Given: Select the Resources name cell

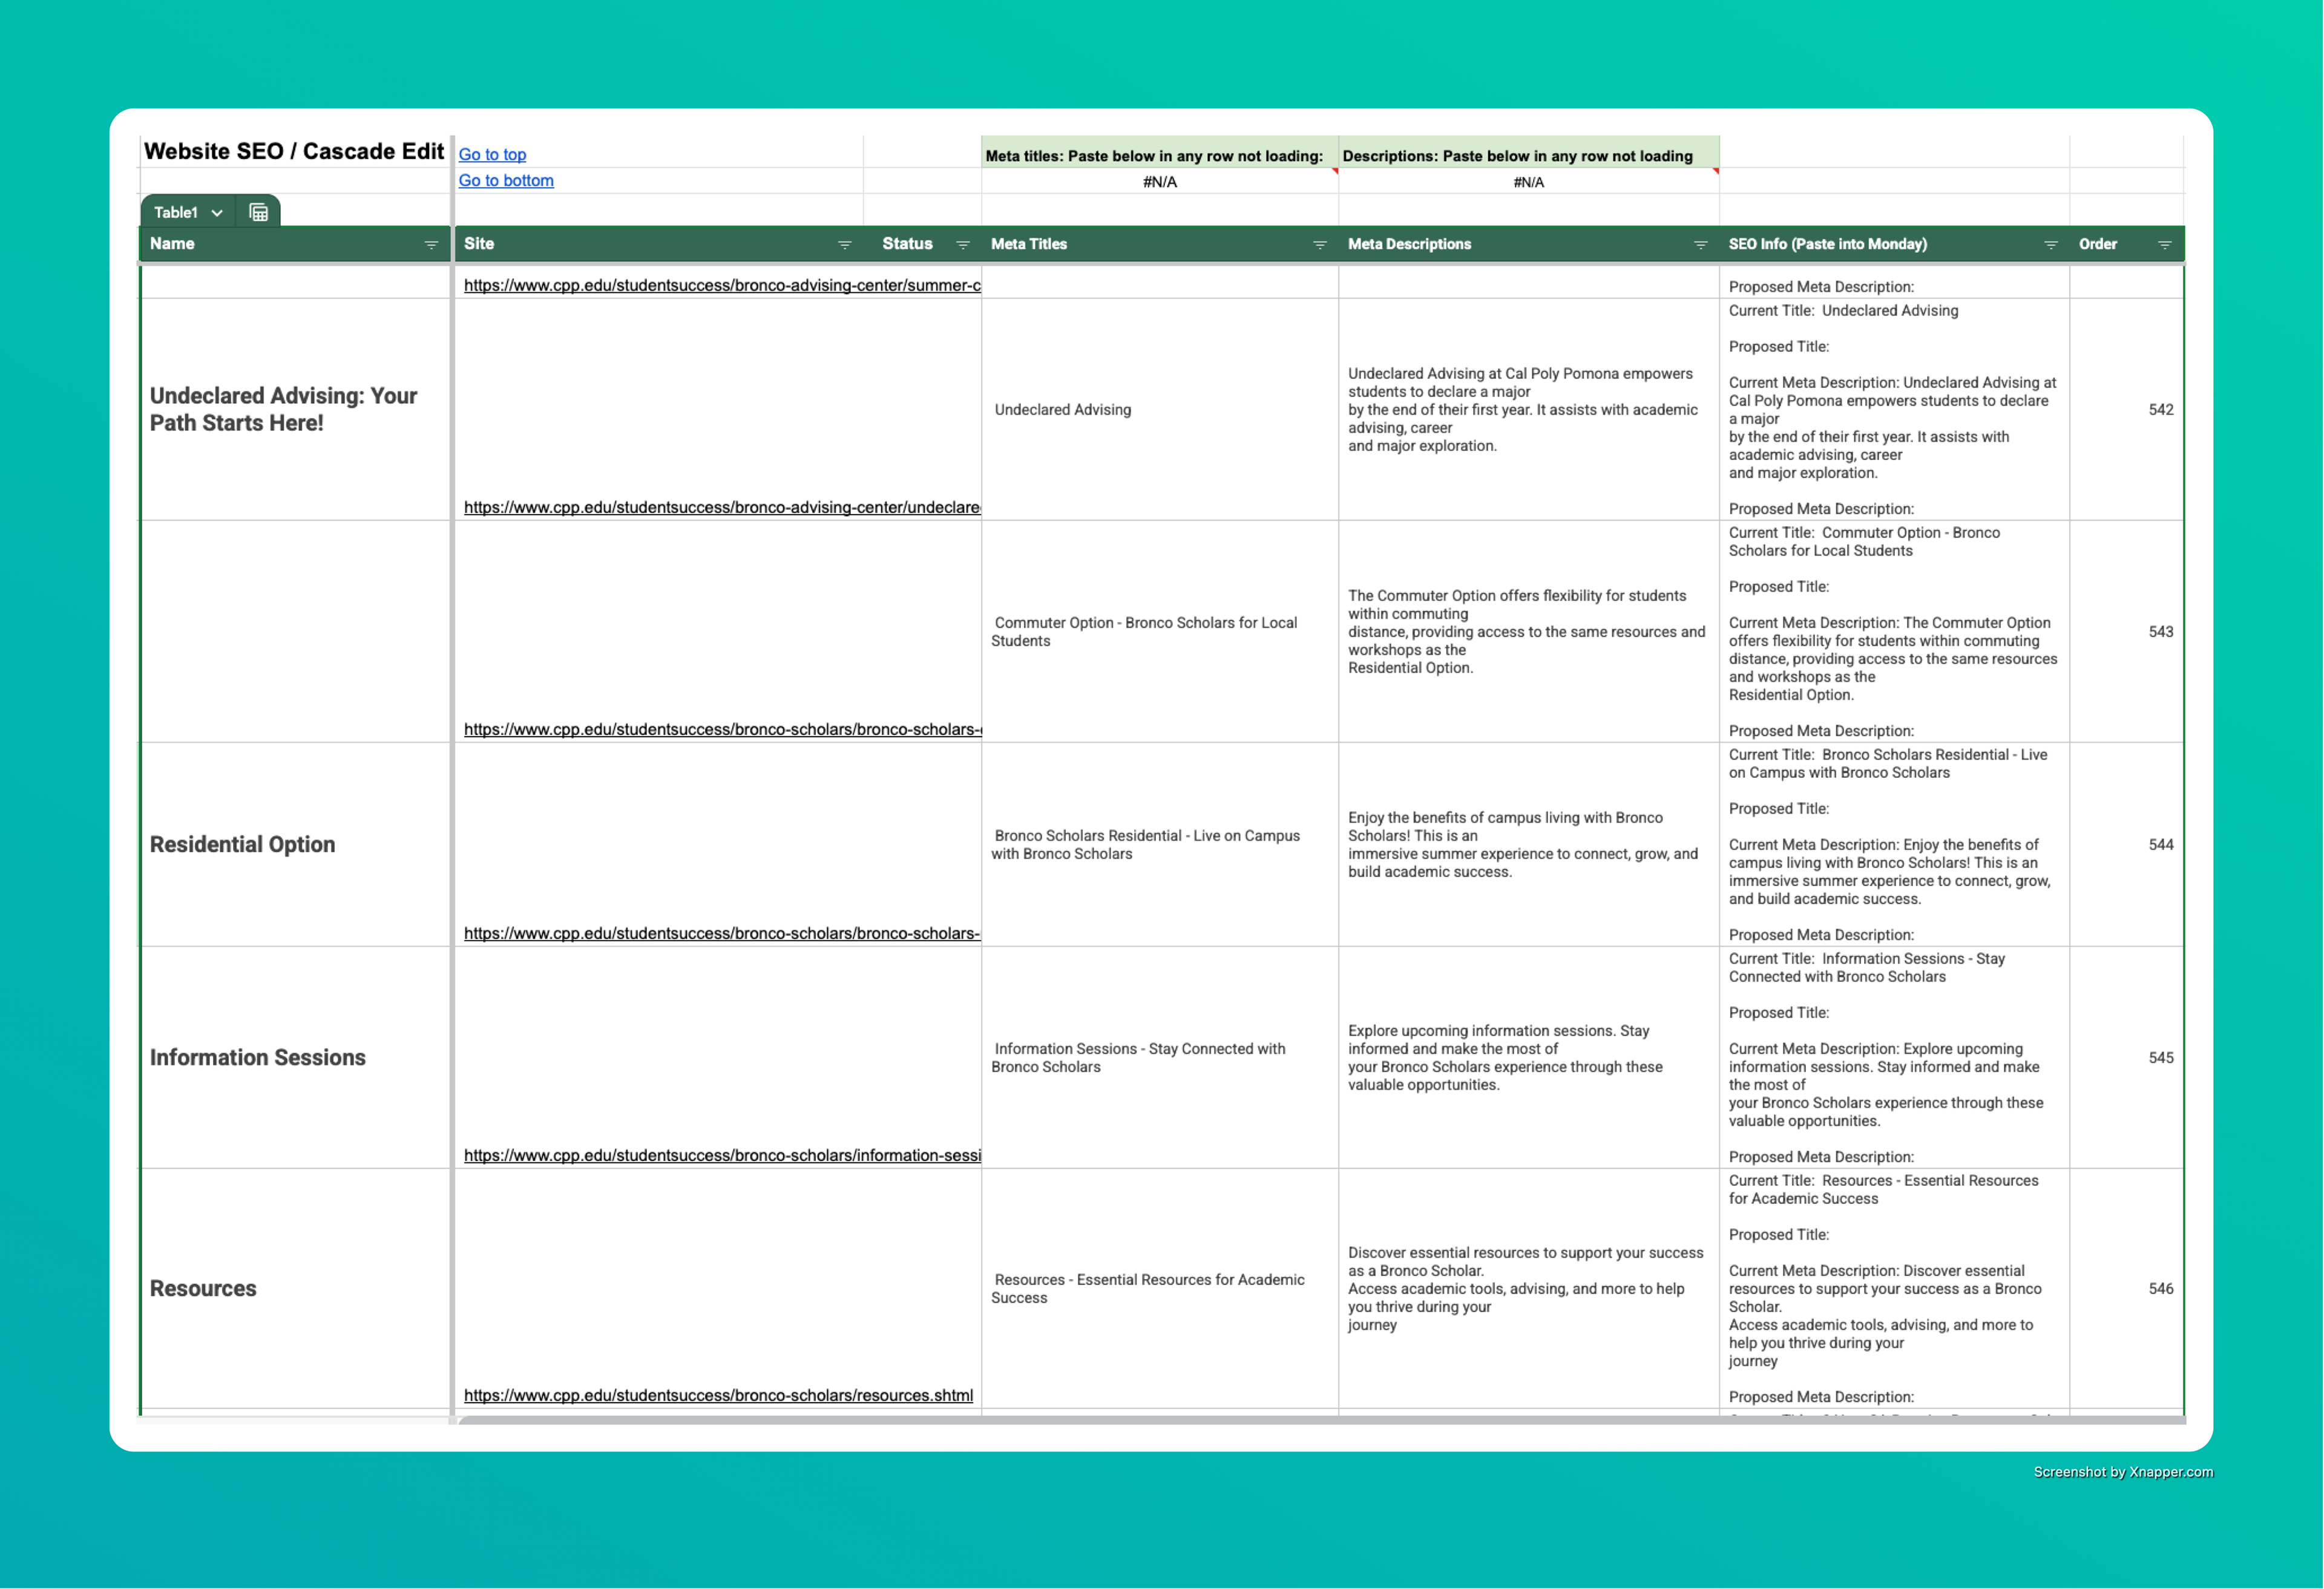Looking at the screenshot, I should (295, 1288).
